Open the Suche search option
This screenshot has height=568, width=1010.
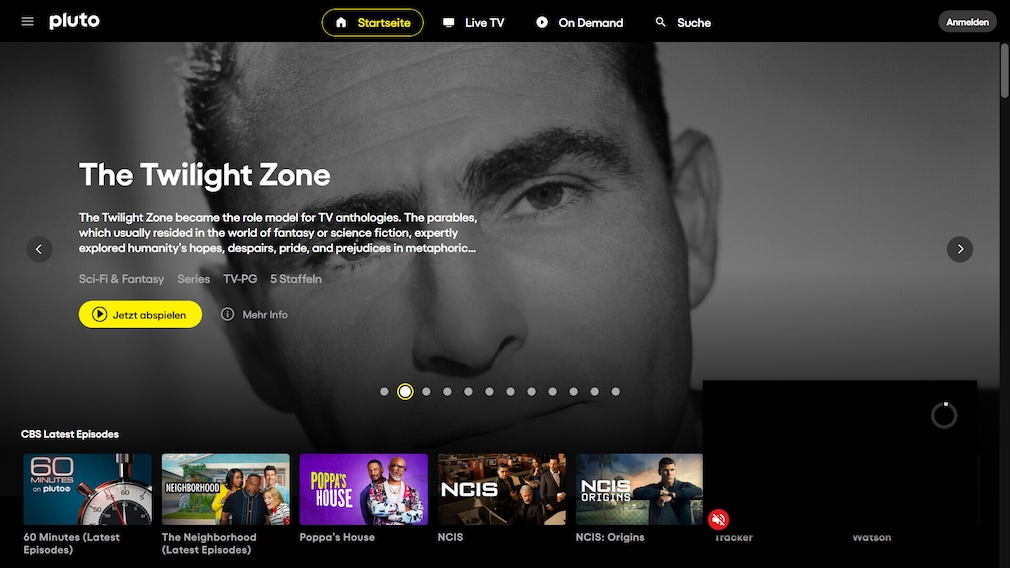pos(683,23)
